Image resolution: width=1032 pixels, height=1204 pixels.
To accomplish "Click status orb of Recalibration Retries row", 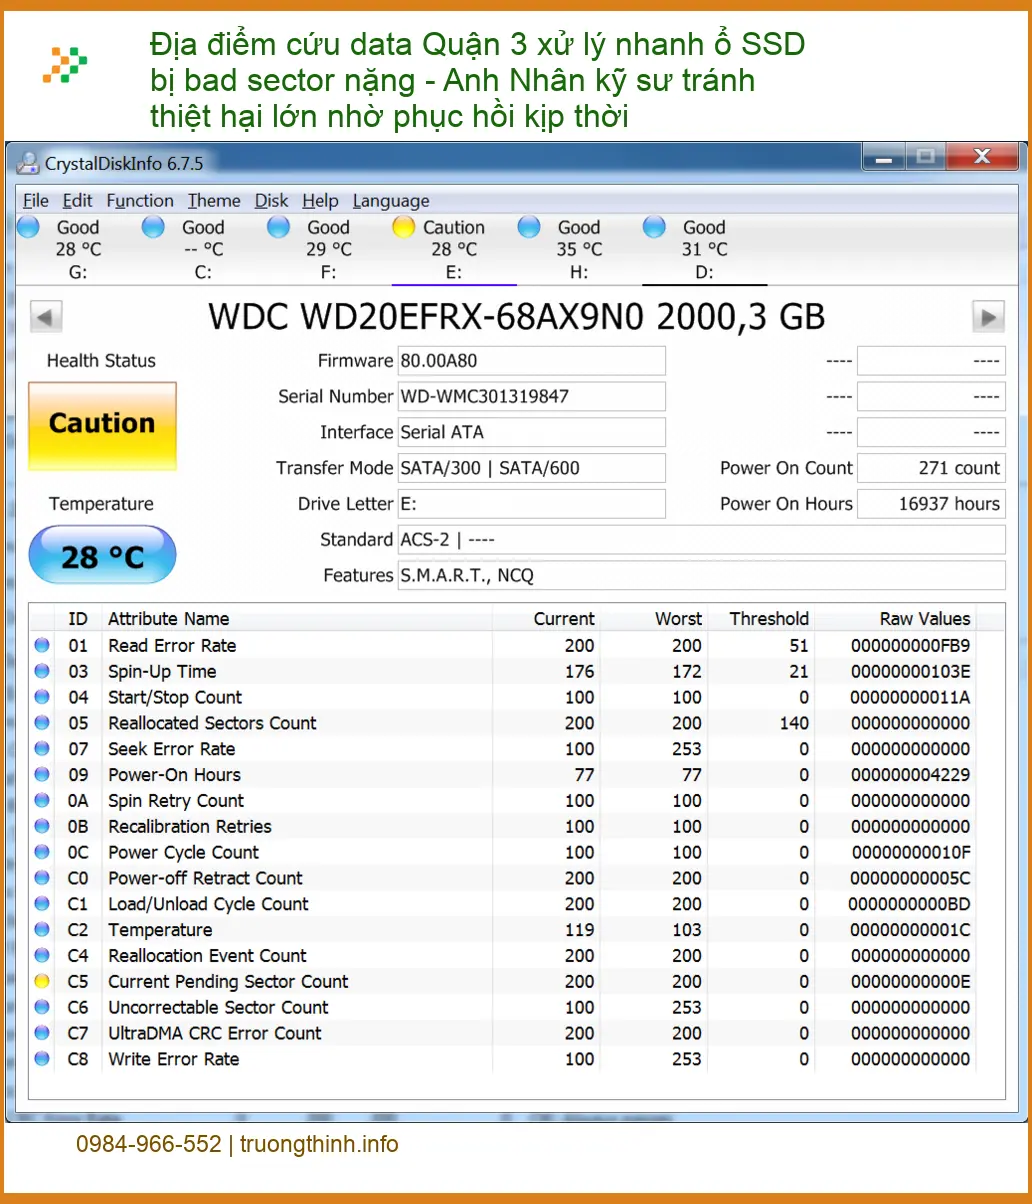I will point(42,826).
